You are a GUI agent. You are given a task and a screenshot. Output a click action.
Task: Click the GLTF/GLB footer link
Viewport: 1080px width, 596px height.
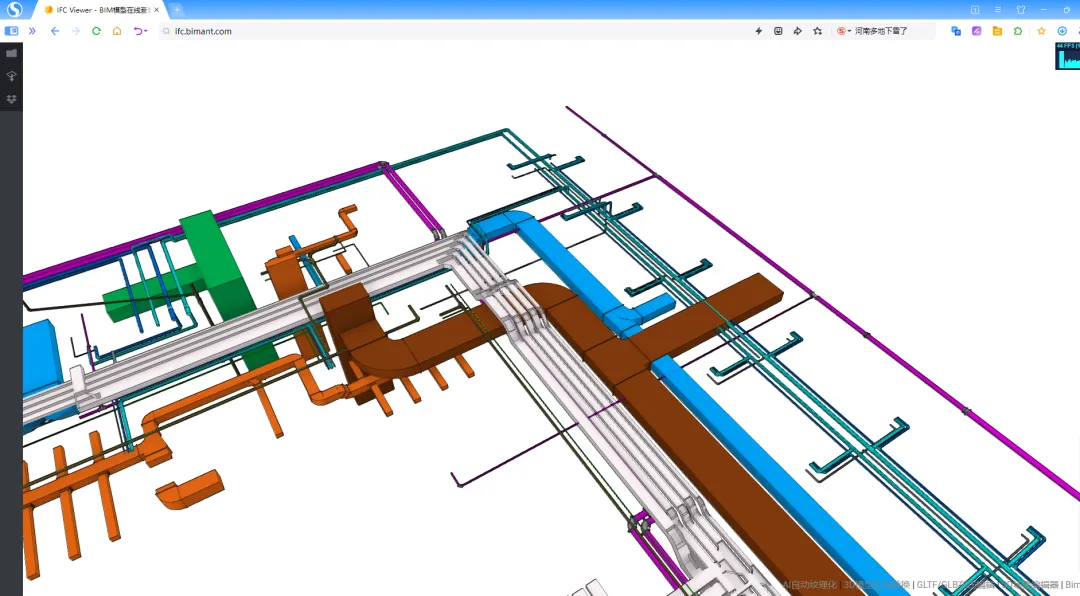(956, 584)
